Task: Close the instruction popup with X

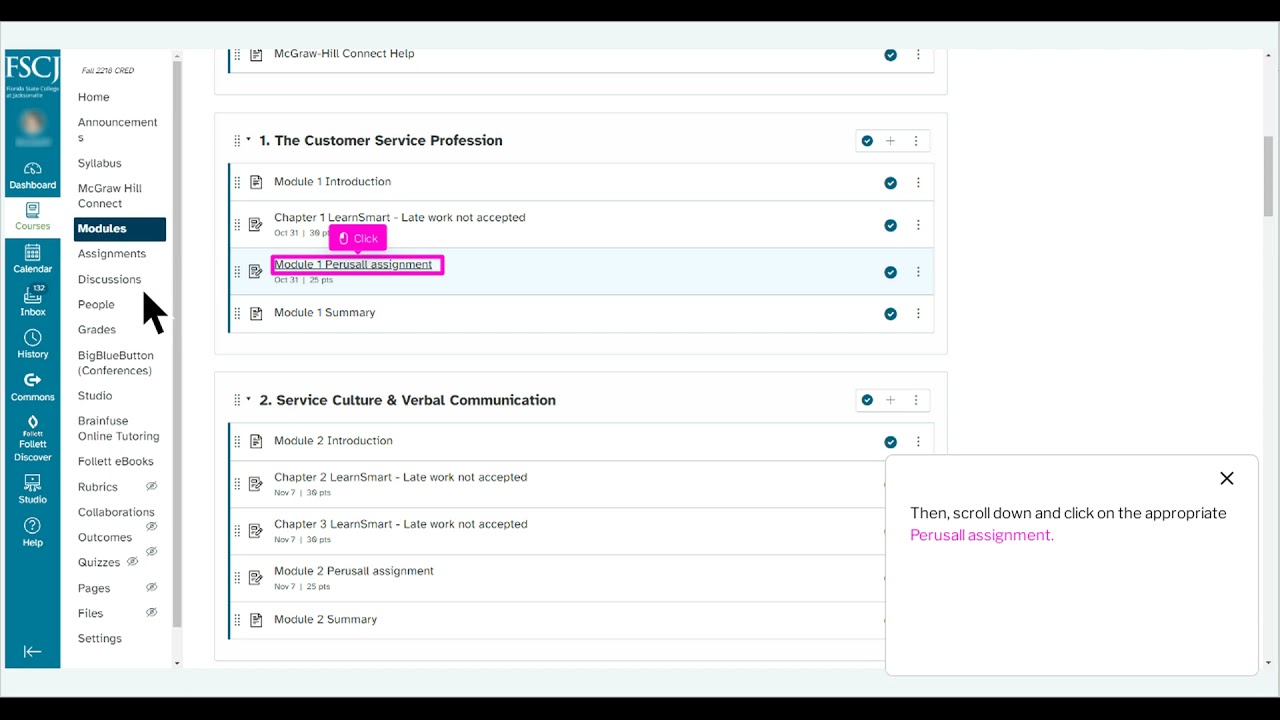Action: click(1227, 479)
